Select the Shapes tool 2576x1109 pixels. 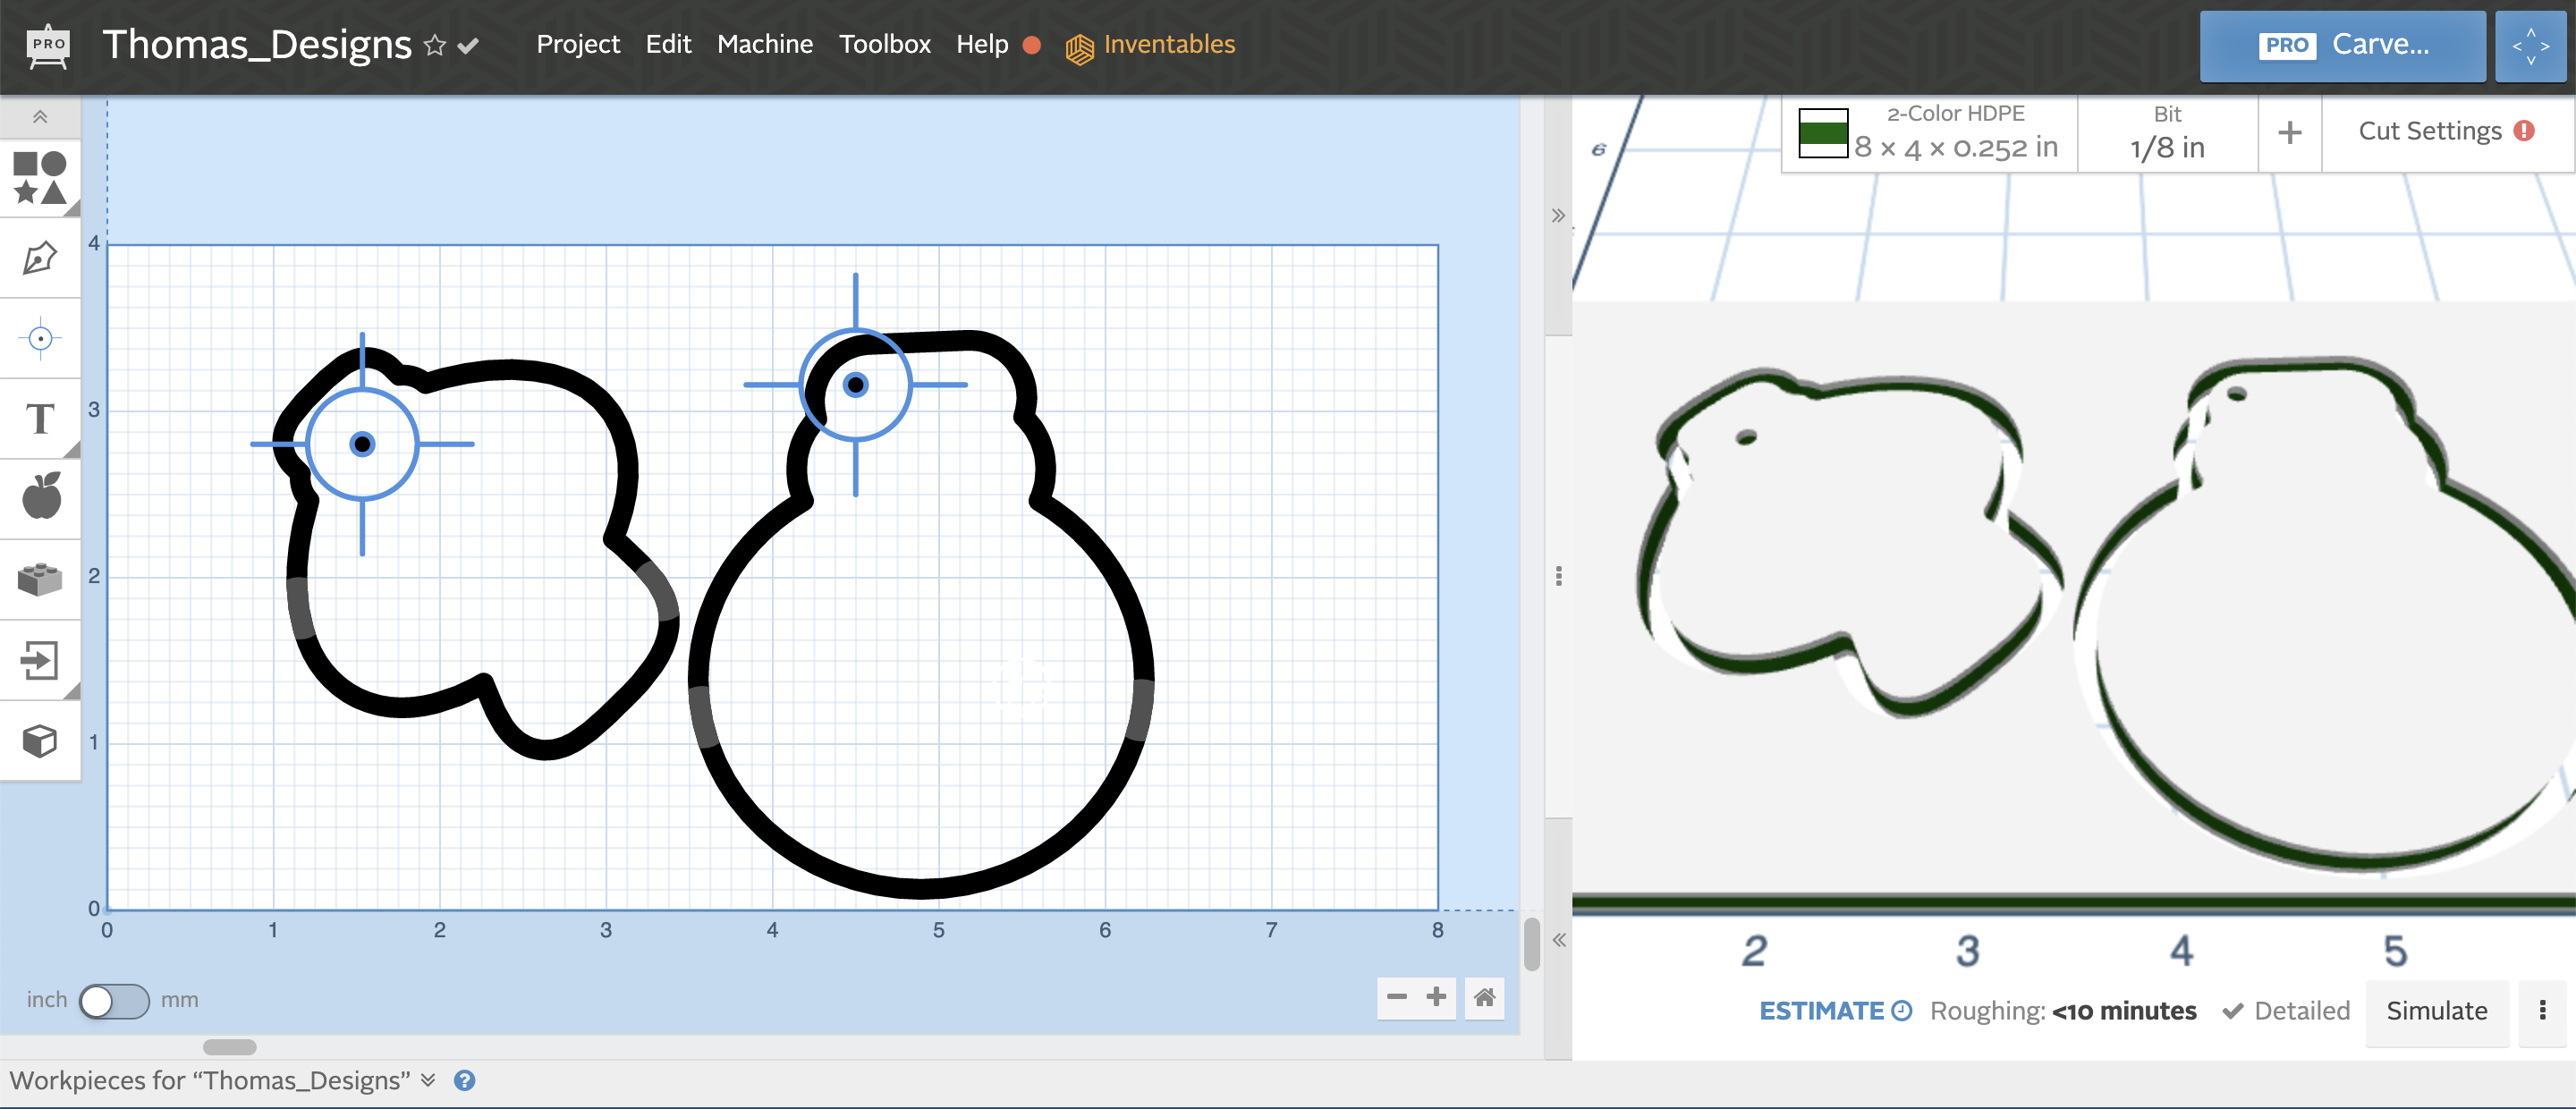click(40, 178)
